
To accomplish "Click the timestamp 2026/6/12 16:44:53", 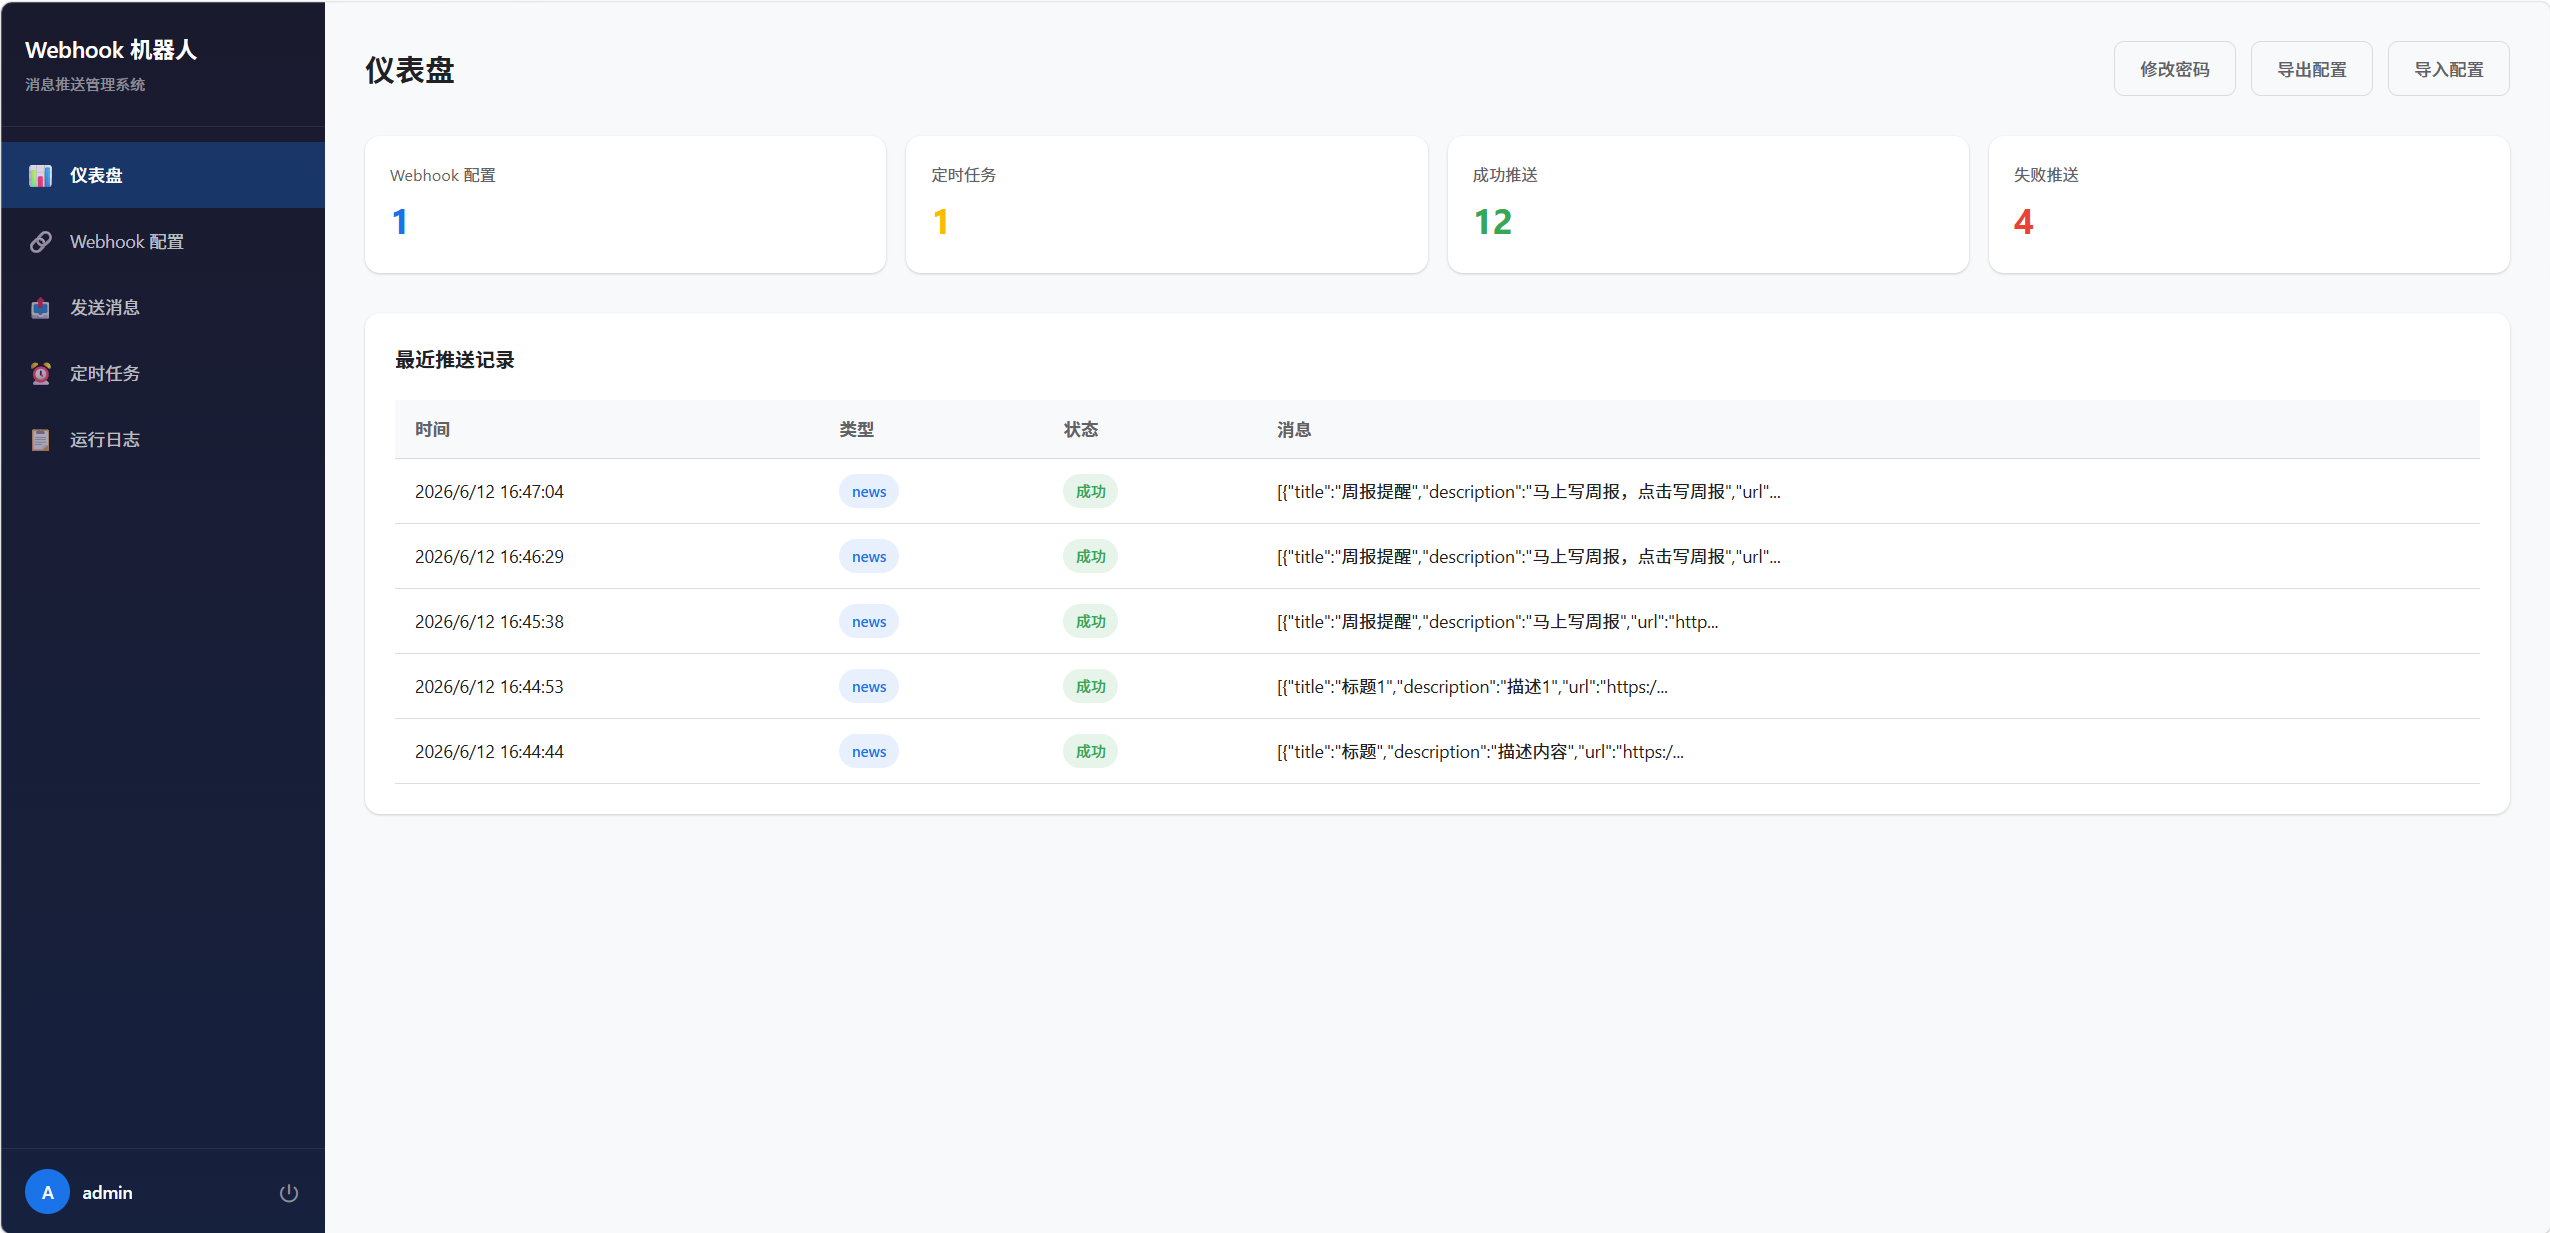I will click(x=489, y=686).
